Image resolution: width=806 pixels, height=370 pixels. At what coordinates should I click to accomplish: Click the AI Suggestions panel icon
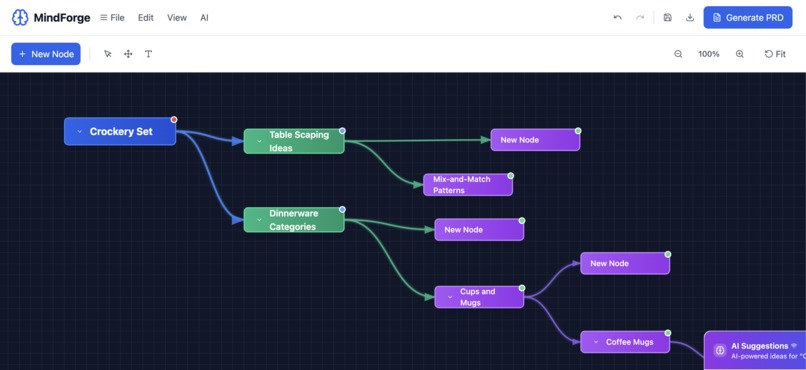[x=720, y=350]
